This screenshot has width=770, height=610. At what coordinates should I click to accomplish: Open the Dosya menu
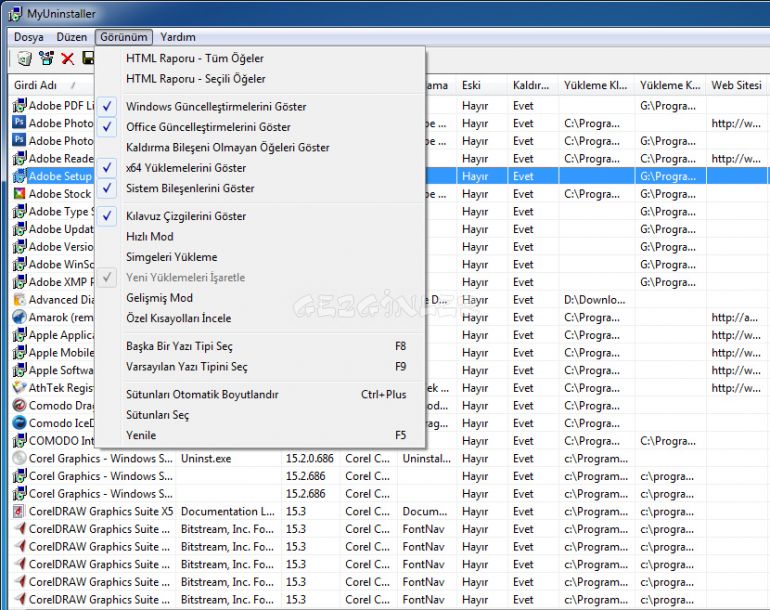coord(28,37)
